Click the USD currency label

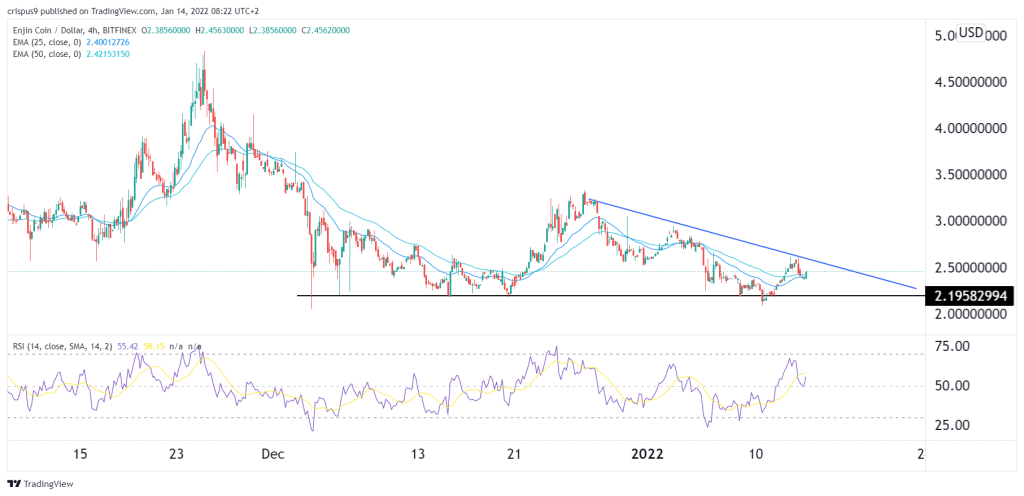970,32
